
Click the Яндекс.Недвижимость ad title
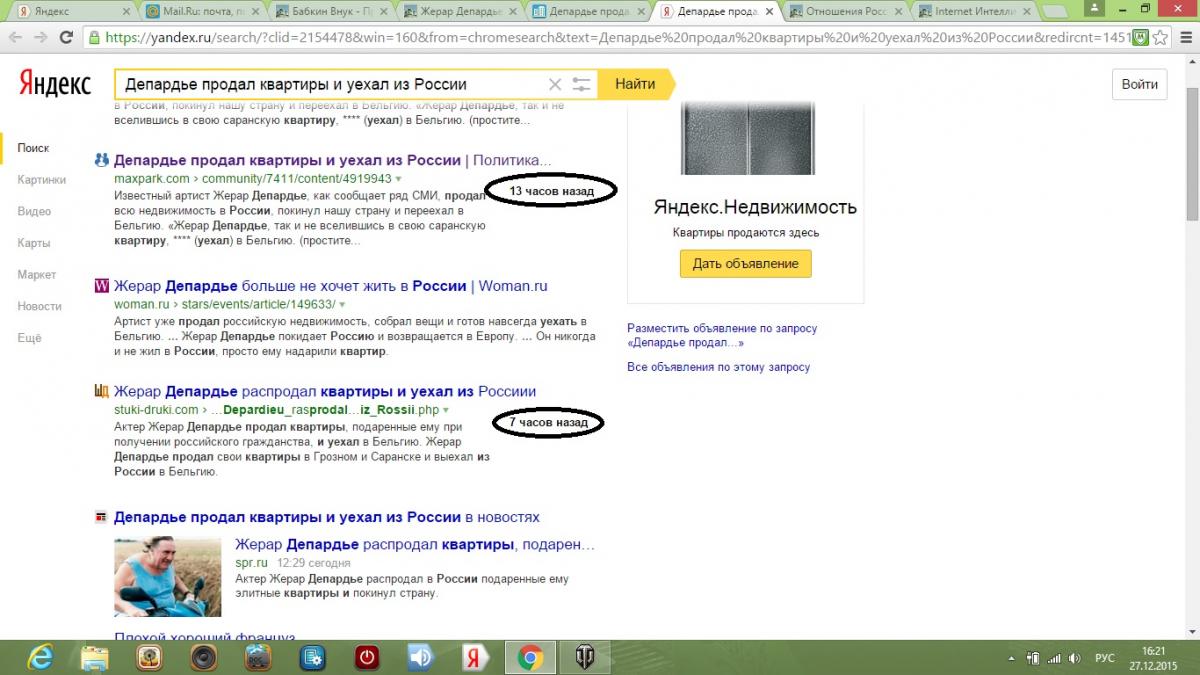pos(755,208)
